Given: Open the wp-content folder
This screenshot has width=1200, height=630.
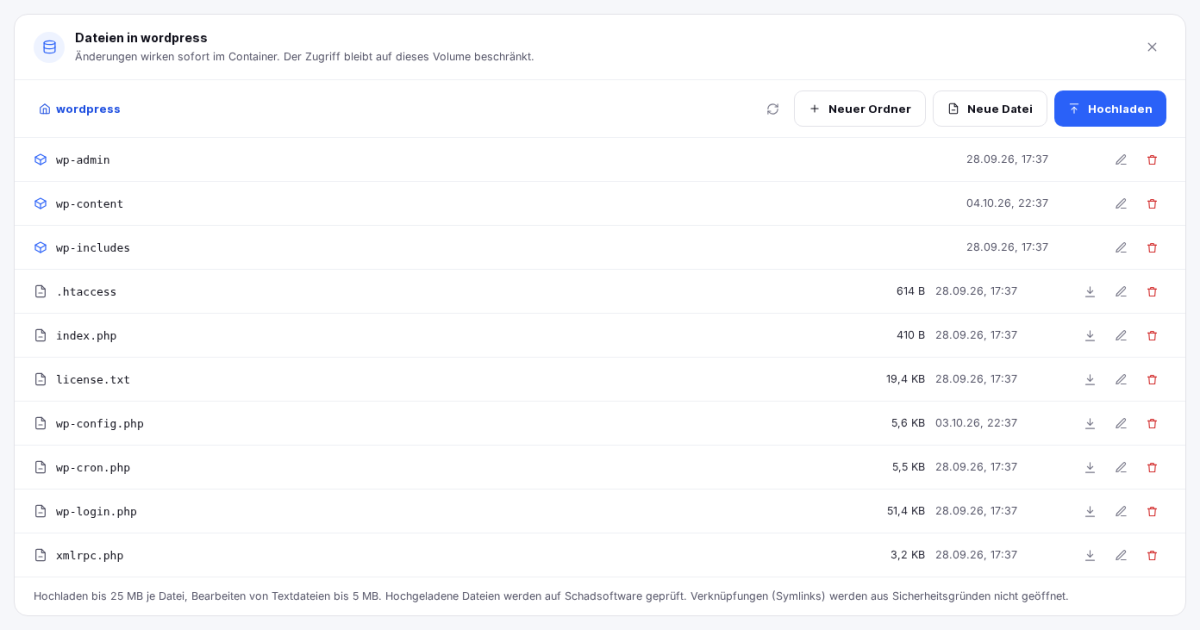Looking at the screenshot, I should [90, 204].
